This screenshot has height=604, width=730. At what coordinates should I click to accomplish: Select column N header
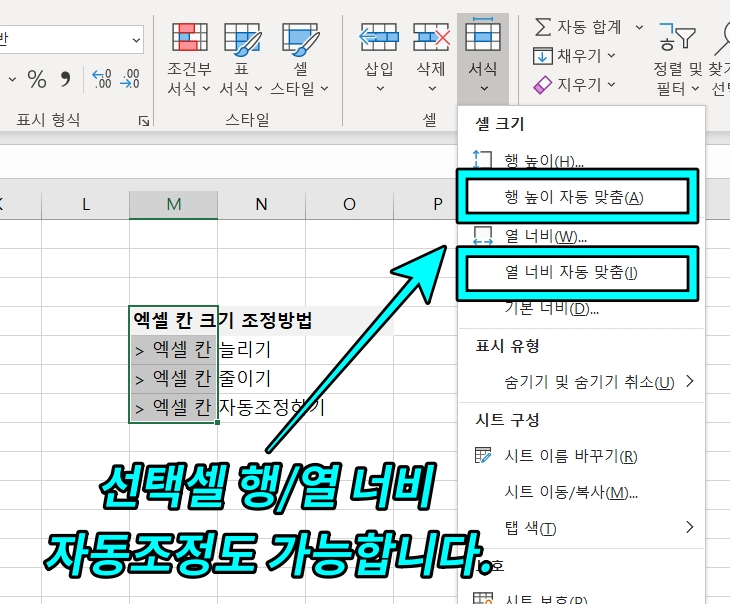coord(261,204)
